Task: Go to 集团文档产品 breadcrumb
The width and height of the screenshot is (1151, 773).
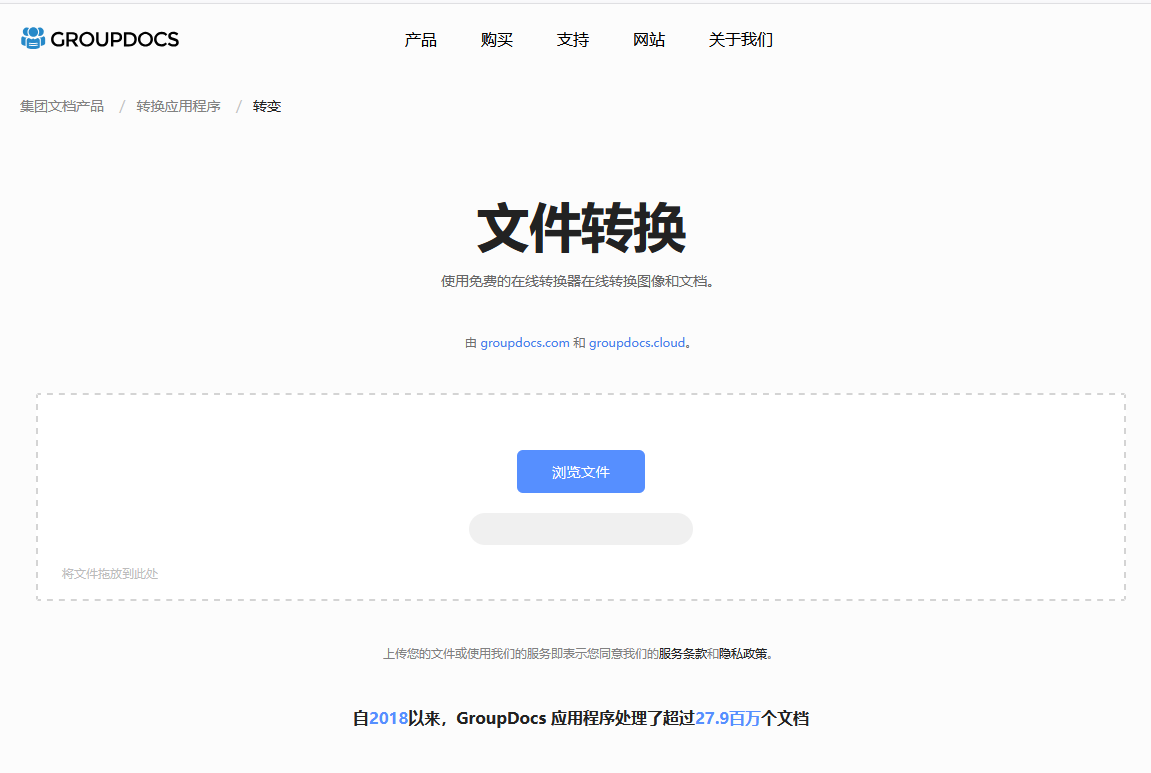Action: point(62,106)
